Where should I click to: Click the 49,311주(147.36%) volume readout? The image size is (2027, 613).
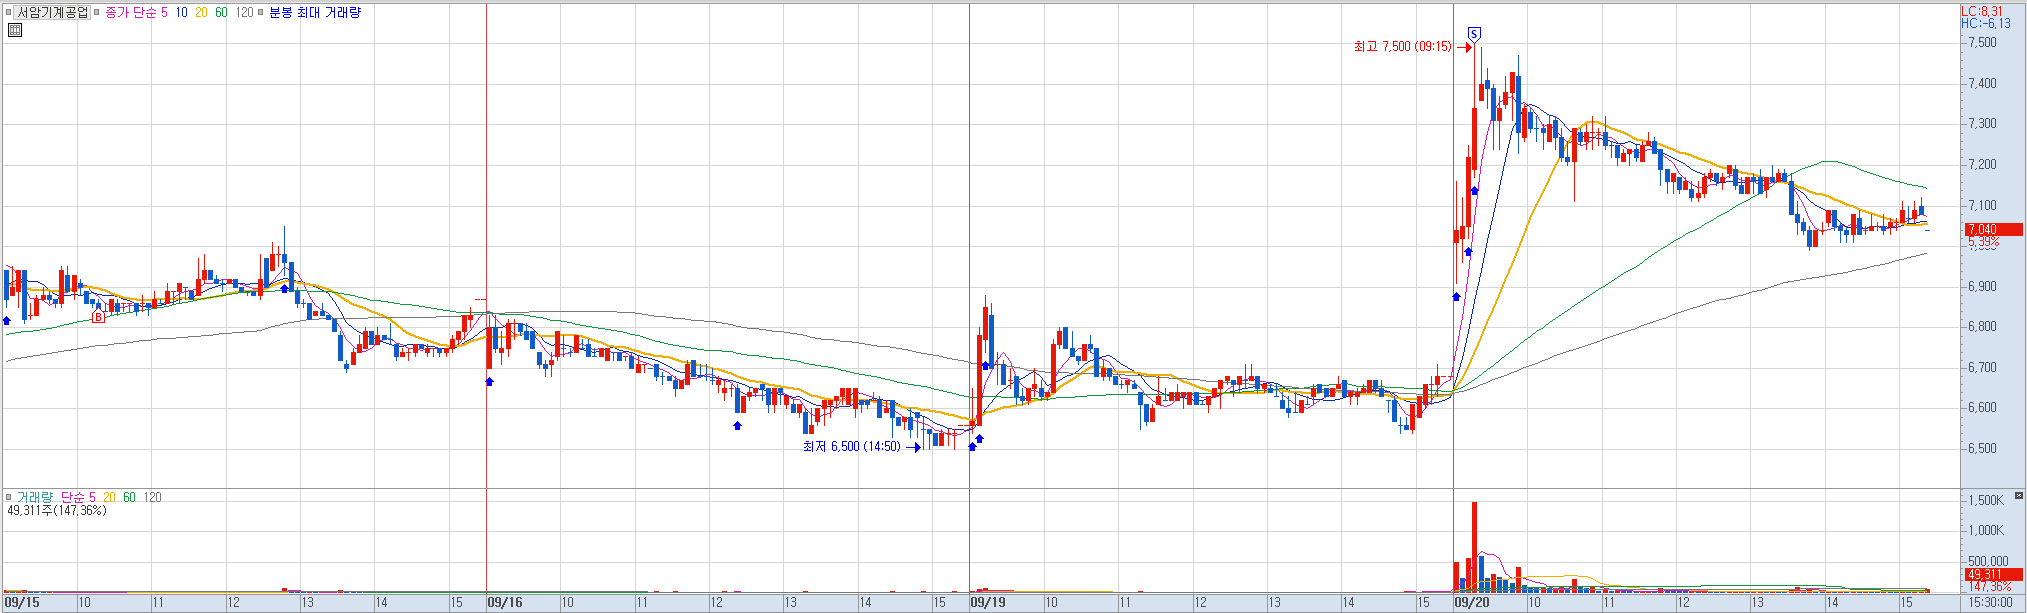56,510
